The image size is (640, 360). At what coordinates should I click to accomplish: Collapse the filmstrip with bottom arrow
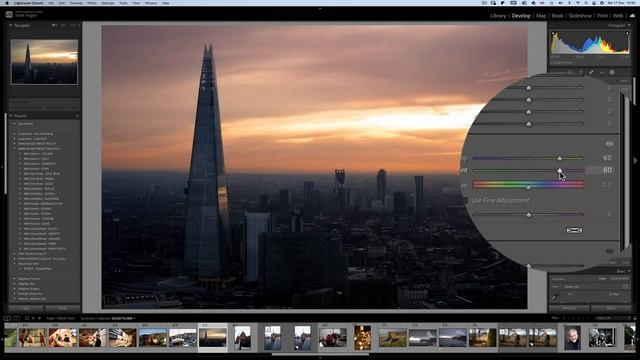(320, 358)
